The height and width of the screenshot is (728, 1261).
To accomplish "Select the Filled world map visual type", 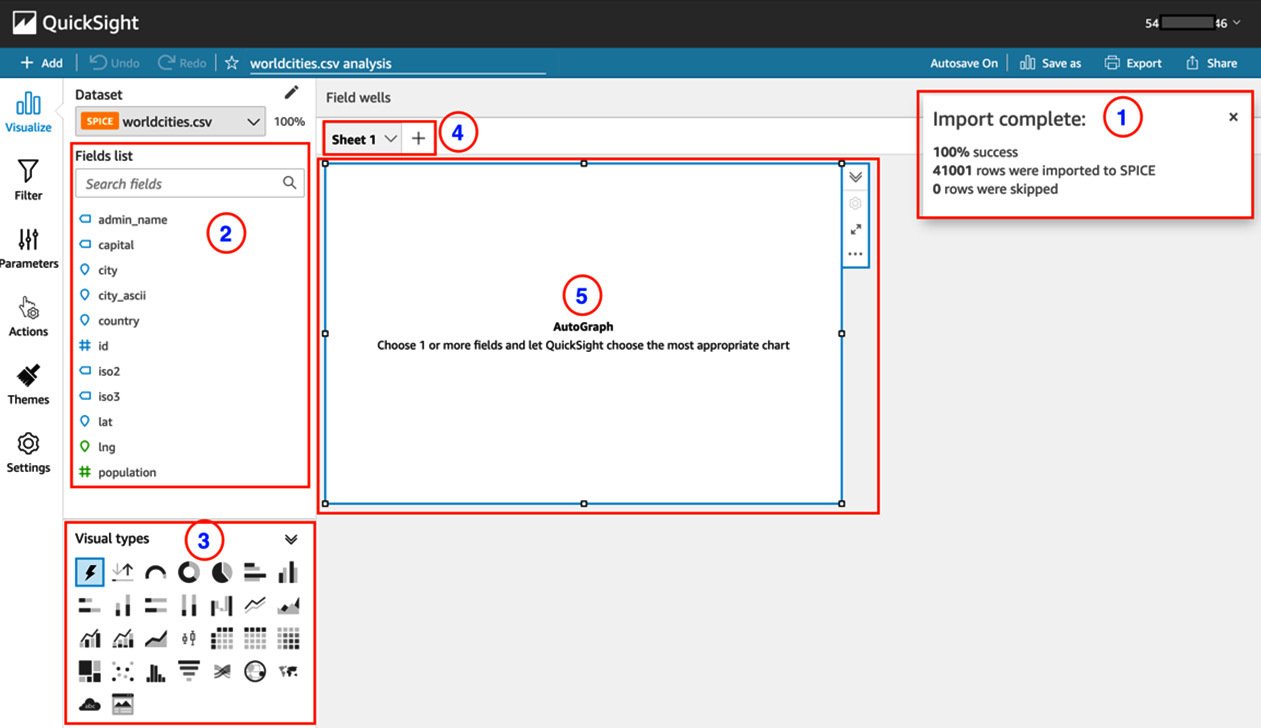I will [288, 671].
